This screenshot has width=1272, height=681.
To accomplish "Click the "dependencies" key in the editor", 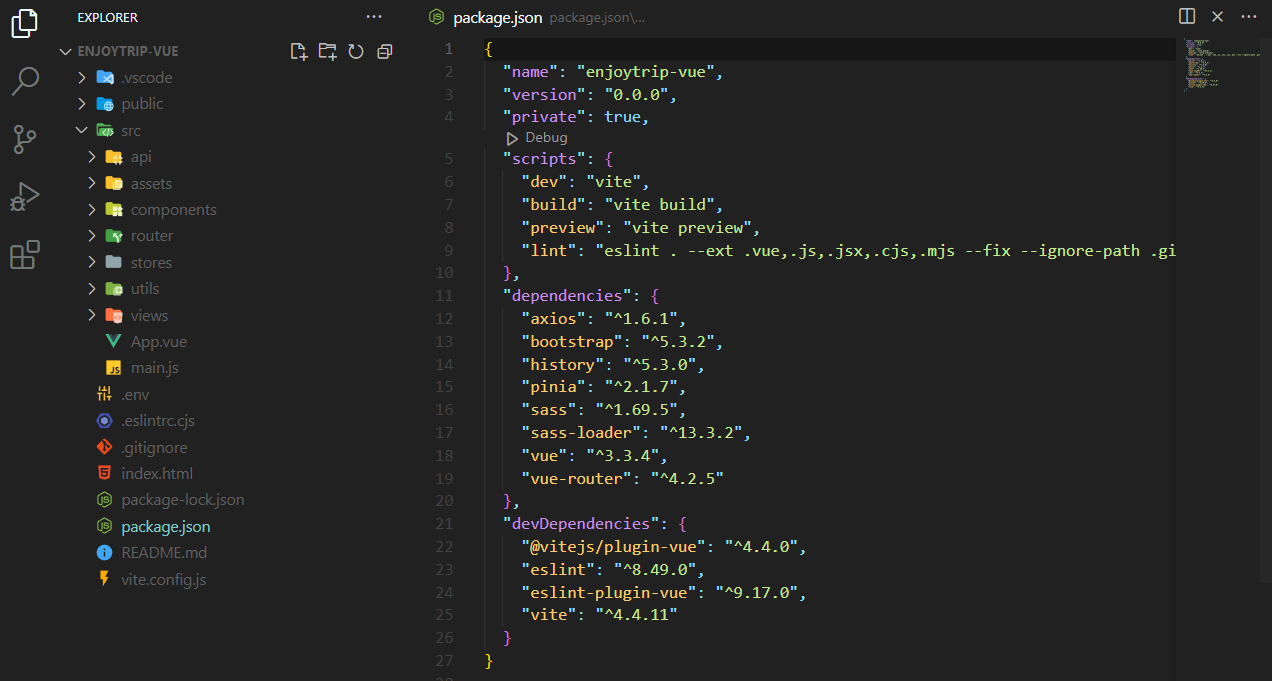I will [568, 296].
